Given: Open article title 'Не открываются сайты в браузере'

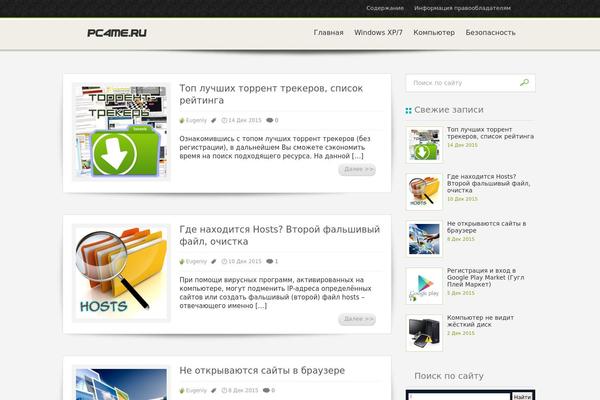Looking at the screenshot, I should 262,371.
